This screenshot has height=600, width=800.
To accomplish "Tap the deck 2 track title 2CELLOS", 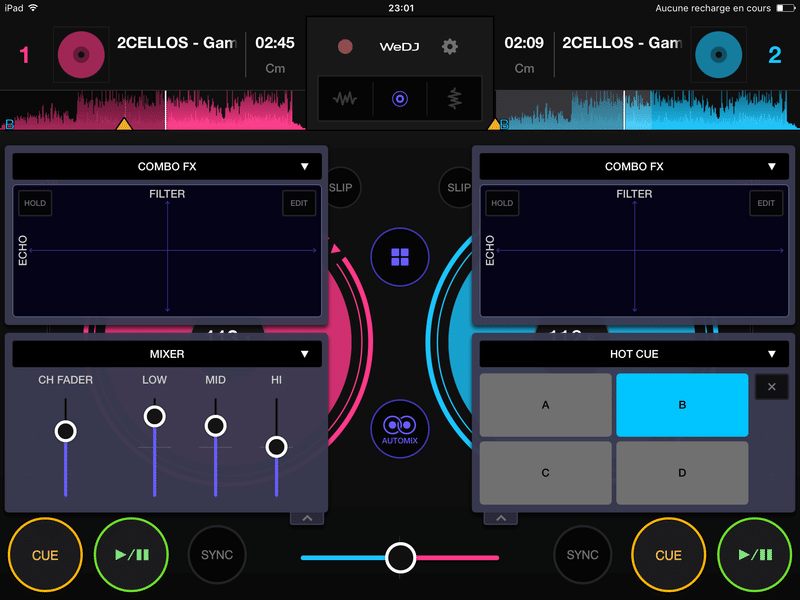I will pyautogui.click(x=622, y=43).
